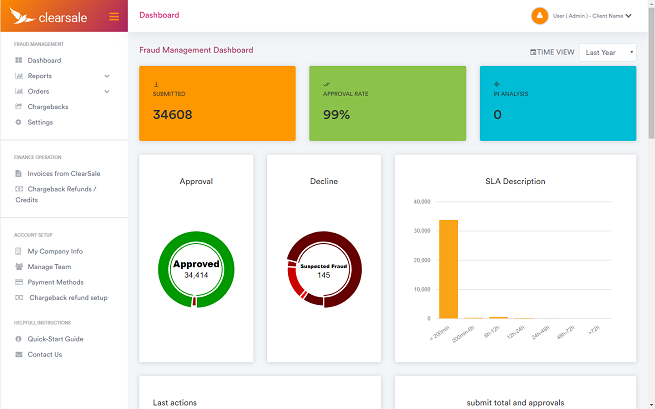The height and width of the screenshot is (409, 655).
Task: Click the Approval Rate checkmark icon
Action: [x=326, y=84]
